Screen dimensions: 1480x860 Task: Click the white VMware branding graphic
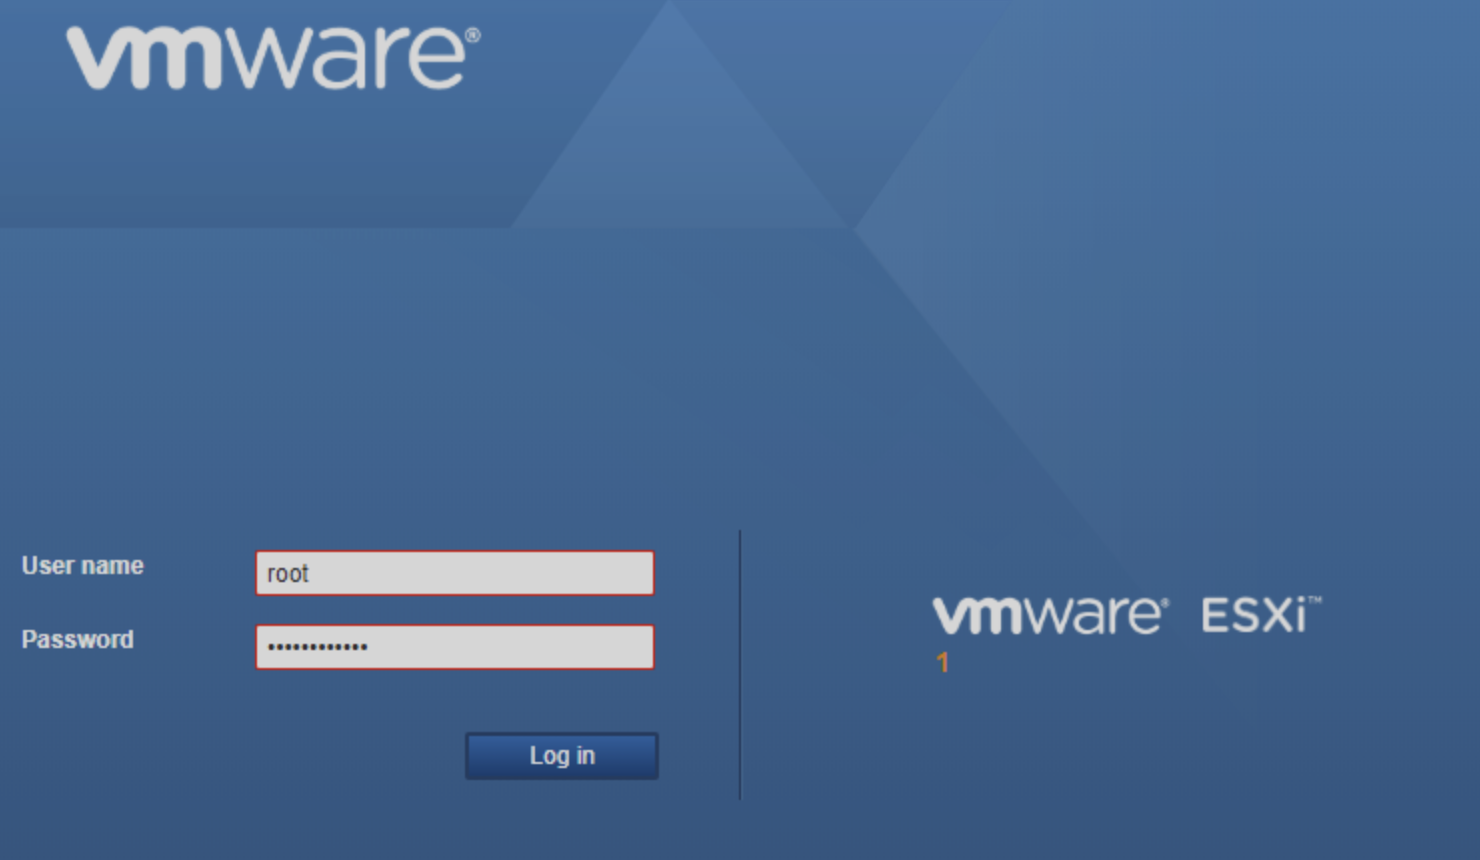(270, 55)
